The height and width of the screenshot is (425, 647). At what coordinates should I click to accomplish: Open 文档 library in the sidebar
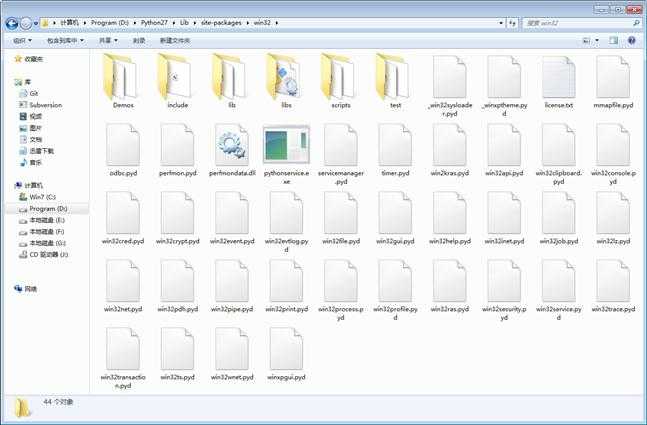35,140
